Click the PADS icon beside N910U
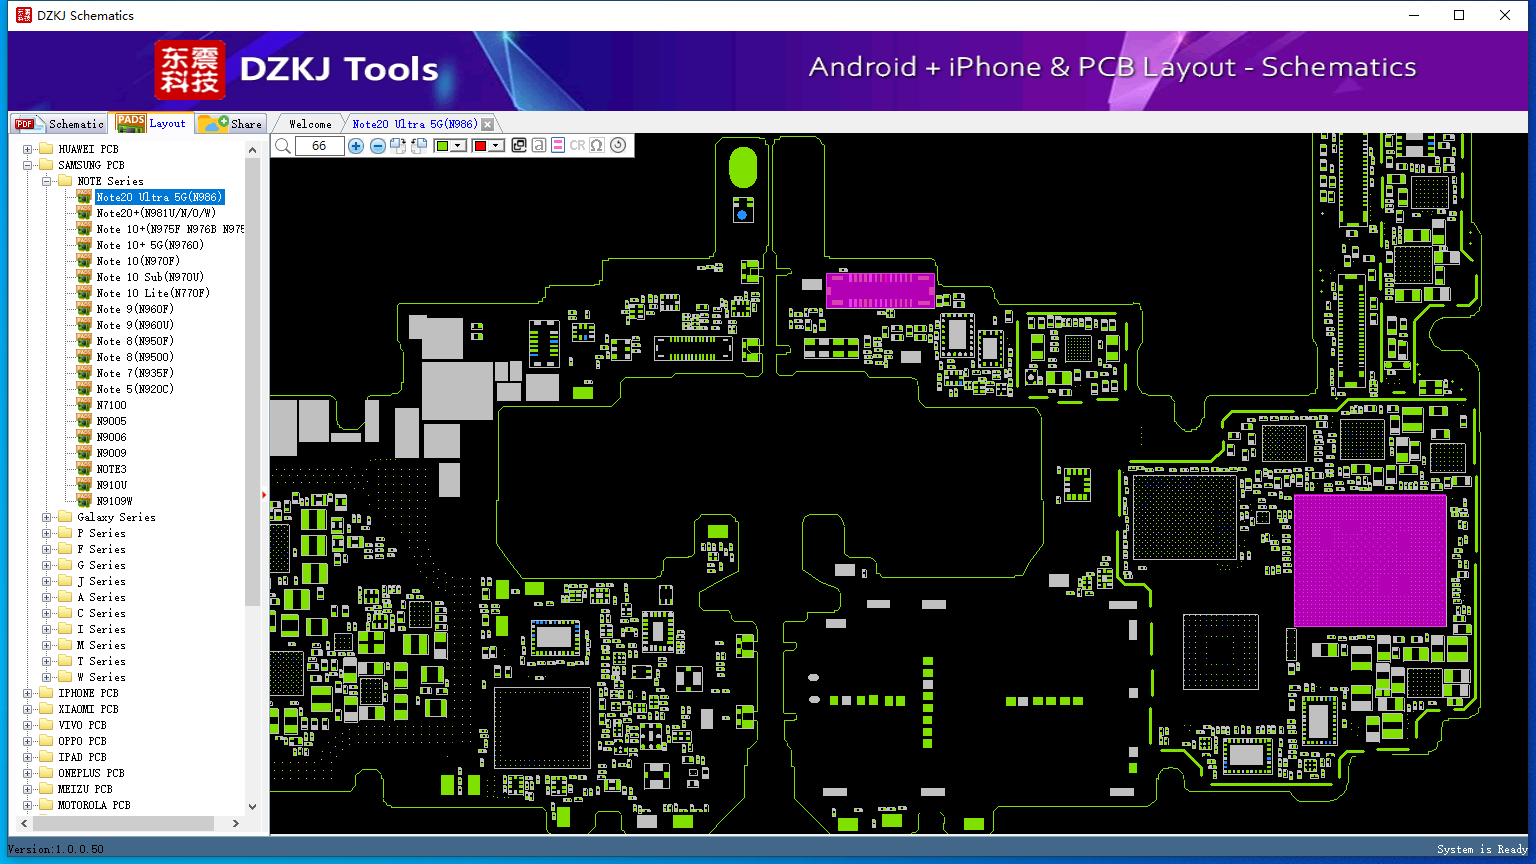Image resolution: width=1536 pixels, height=864 pixels. (84, 485)
